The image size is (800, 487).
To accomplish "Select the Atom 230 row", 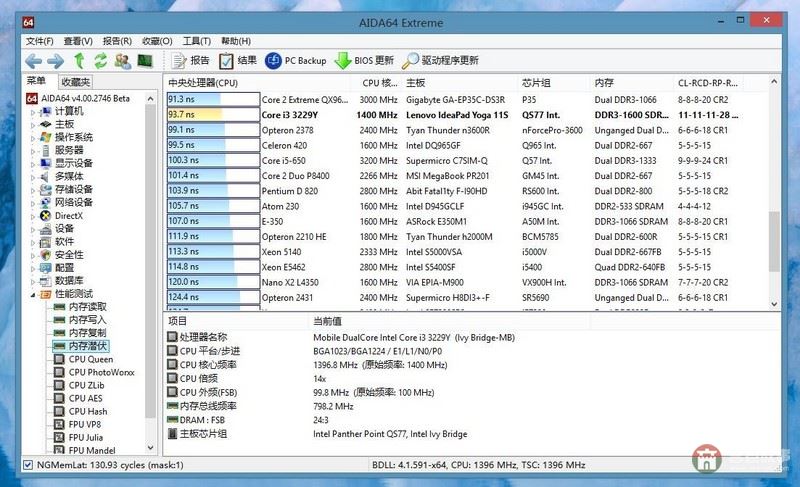I will tap(454, 206).
